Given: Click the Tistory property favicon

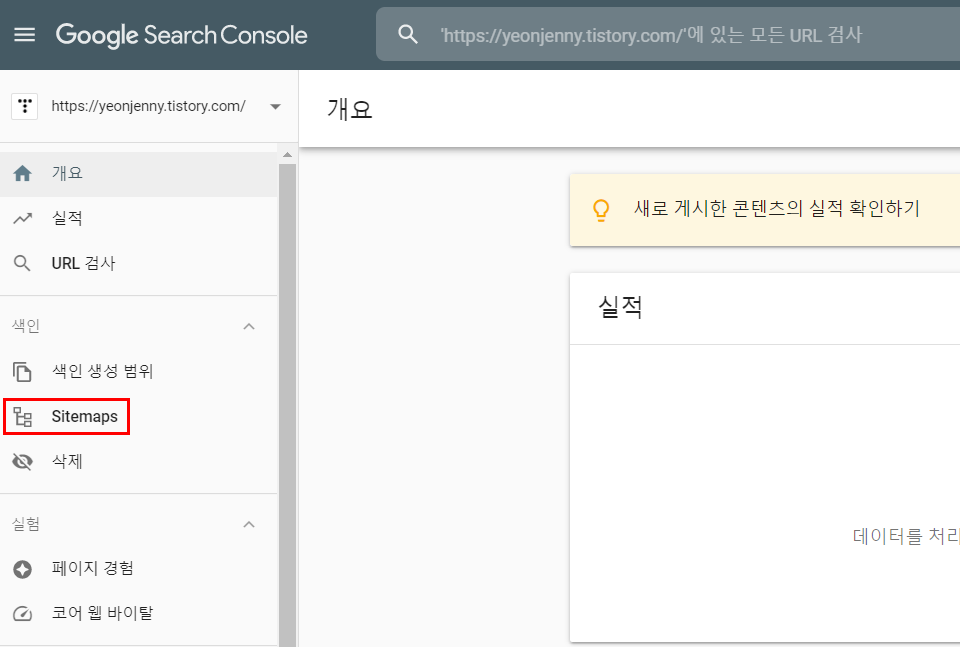Looking at the screenshot, I should pos(24,107).
